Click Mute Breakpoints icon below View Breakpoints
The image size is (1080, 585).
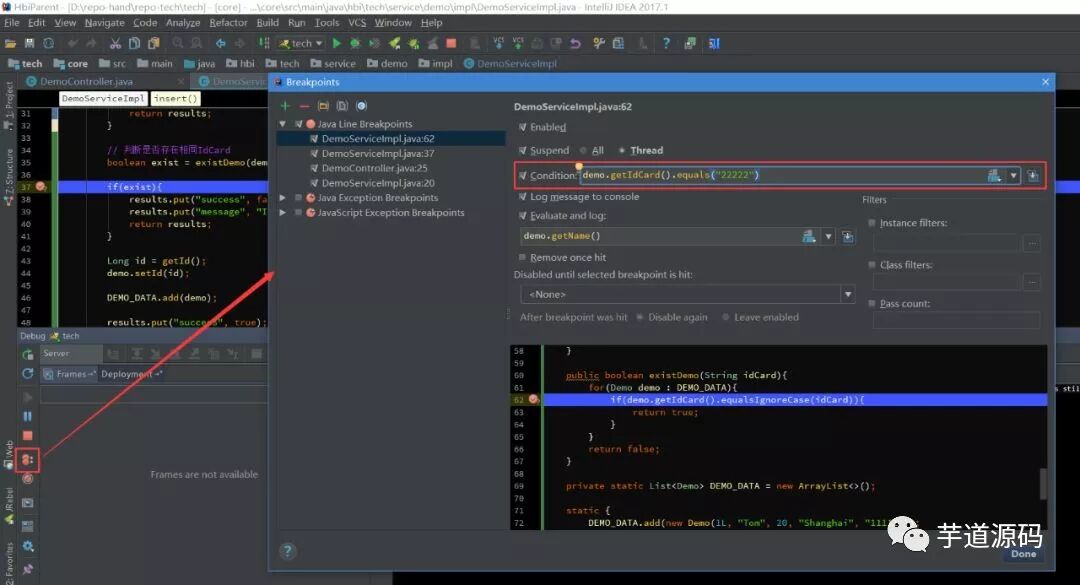28,478
